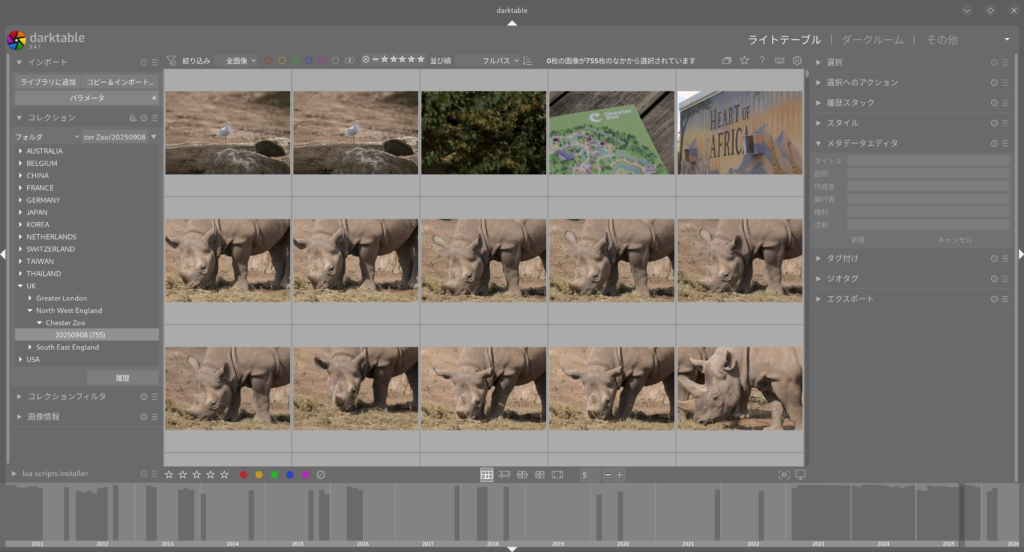Viewport: 1024px width, 552px height.
Task: Click the ライブラリに追加 button
Action: coord(48,81)
